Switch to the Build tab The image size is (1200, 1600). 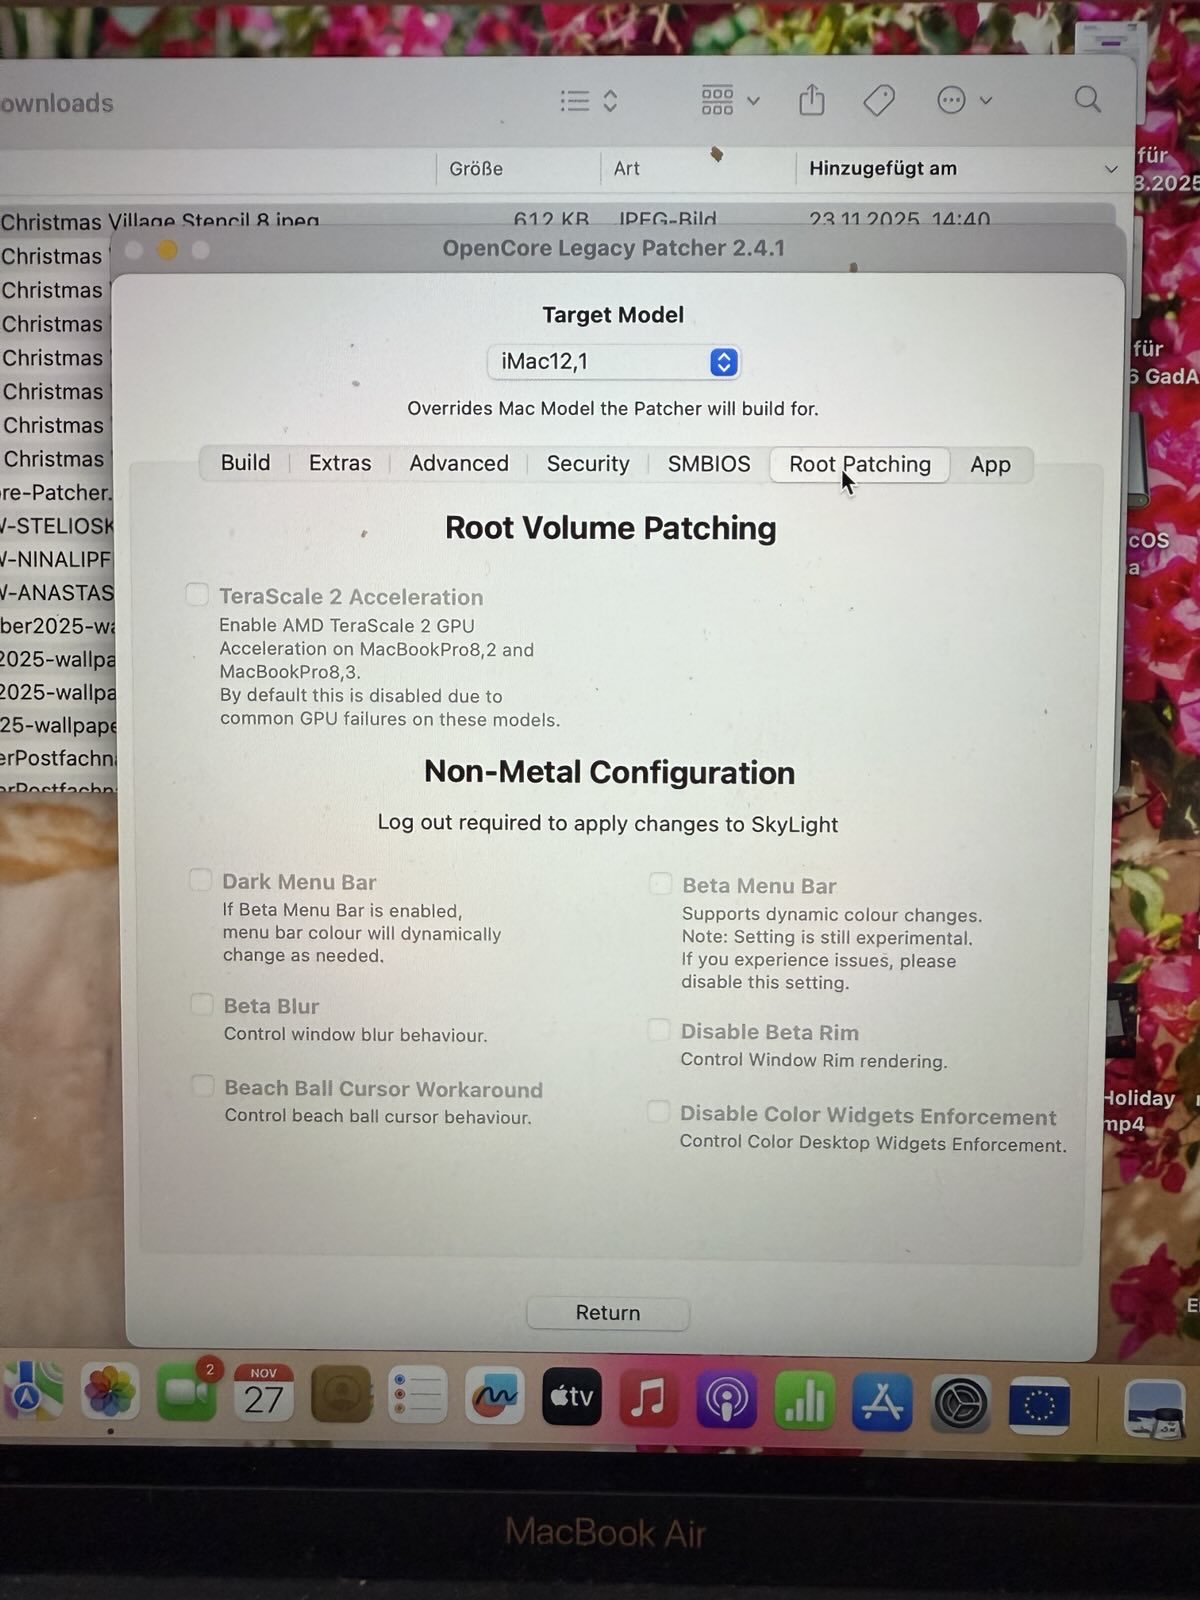click(x=245, y=463)
